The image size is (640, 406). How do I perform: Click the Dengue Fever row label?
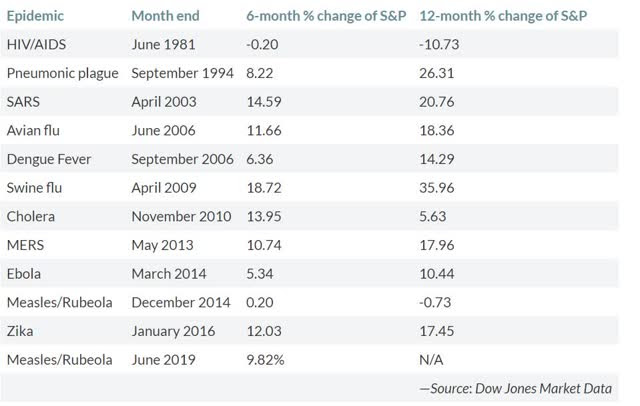click(x=48, y=159)
